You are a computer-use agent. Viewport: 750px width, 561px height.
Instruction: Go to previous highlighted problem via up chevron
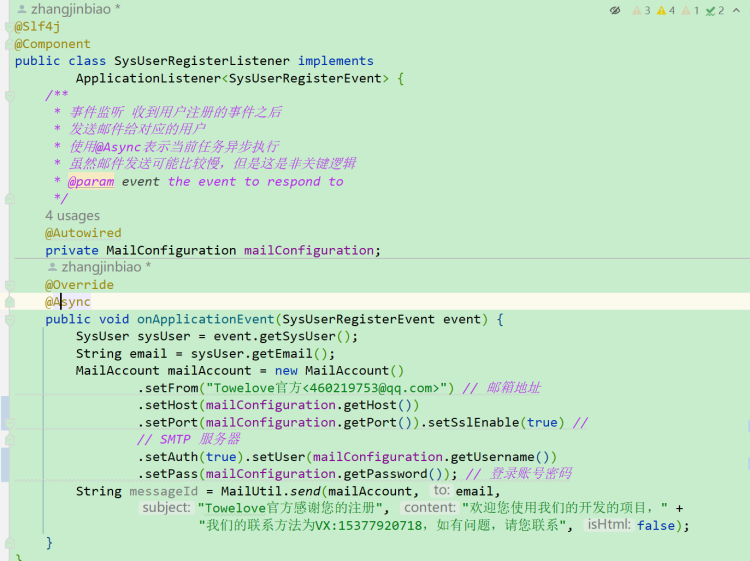[x=736, y=10]
